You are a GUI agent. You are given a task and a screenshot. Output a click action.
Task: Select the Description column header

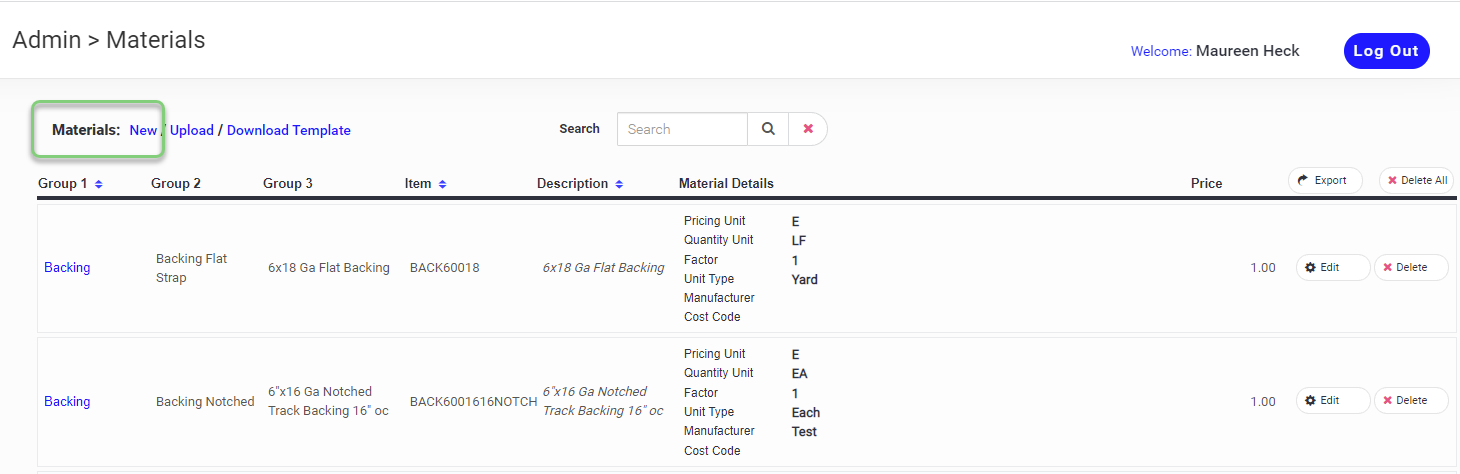(572, 184)
